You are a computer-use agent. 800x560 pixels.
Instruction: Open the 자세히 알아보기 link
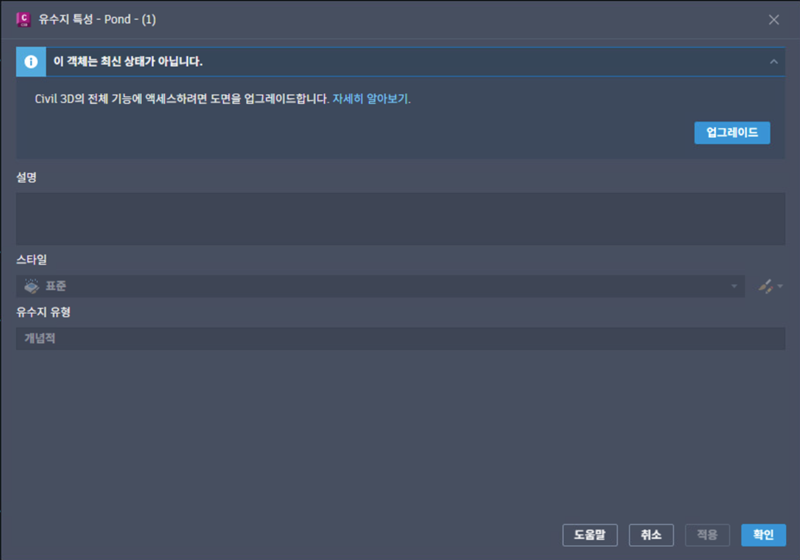[x=370, y=99]
